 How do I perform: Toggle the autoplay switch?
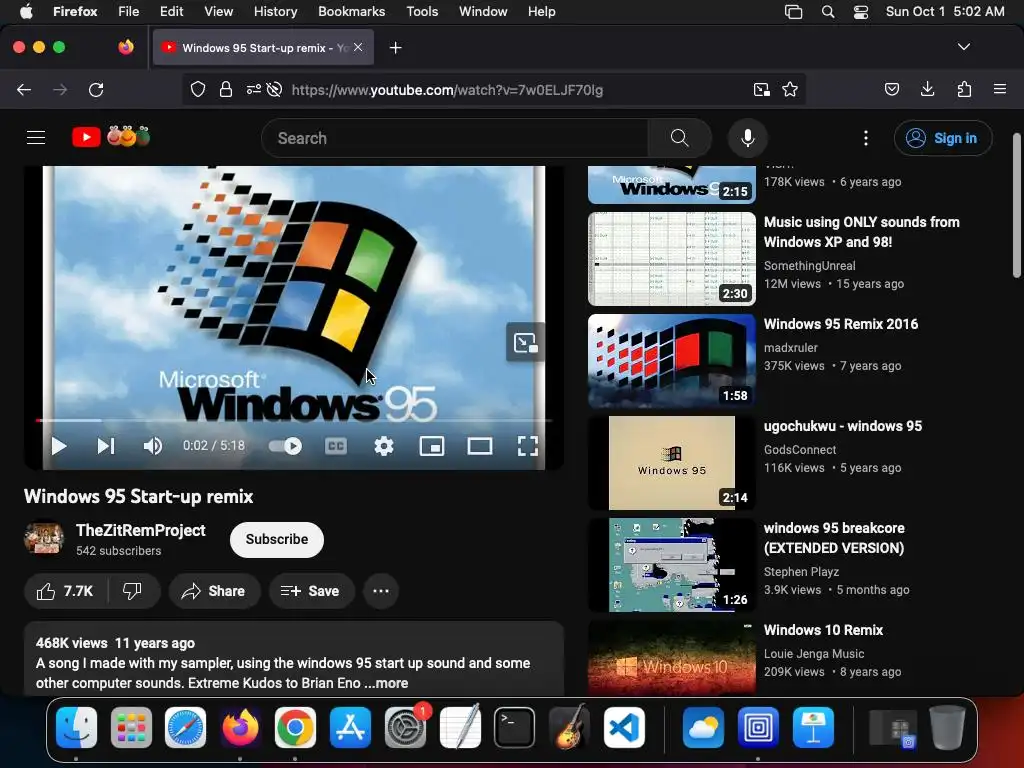pyautogui.click(x=285, y=446)
